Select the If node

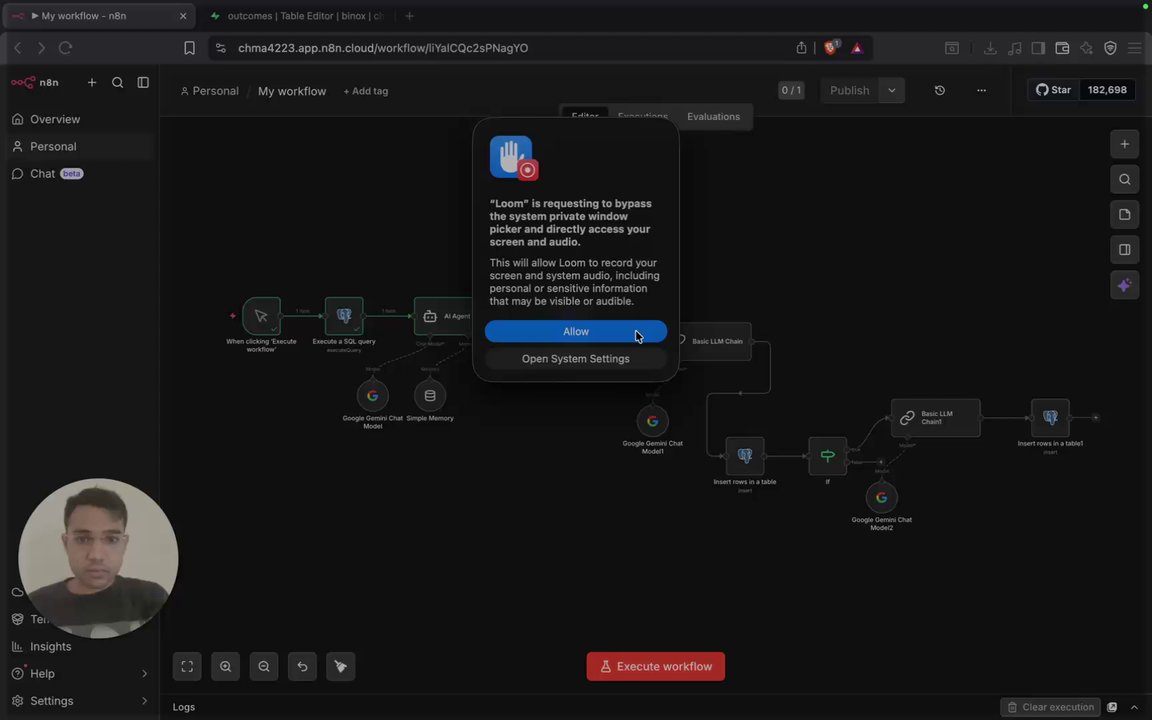pos(827,456)
